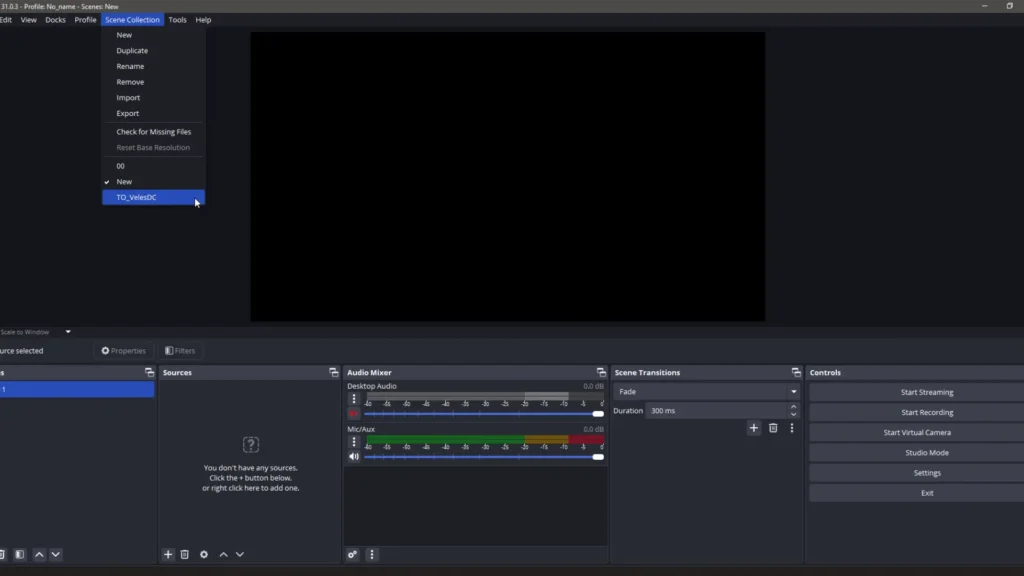
Task: Add a new source with the plus icon
Action: [168, 554]
